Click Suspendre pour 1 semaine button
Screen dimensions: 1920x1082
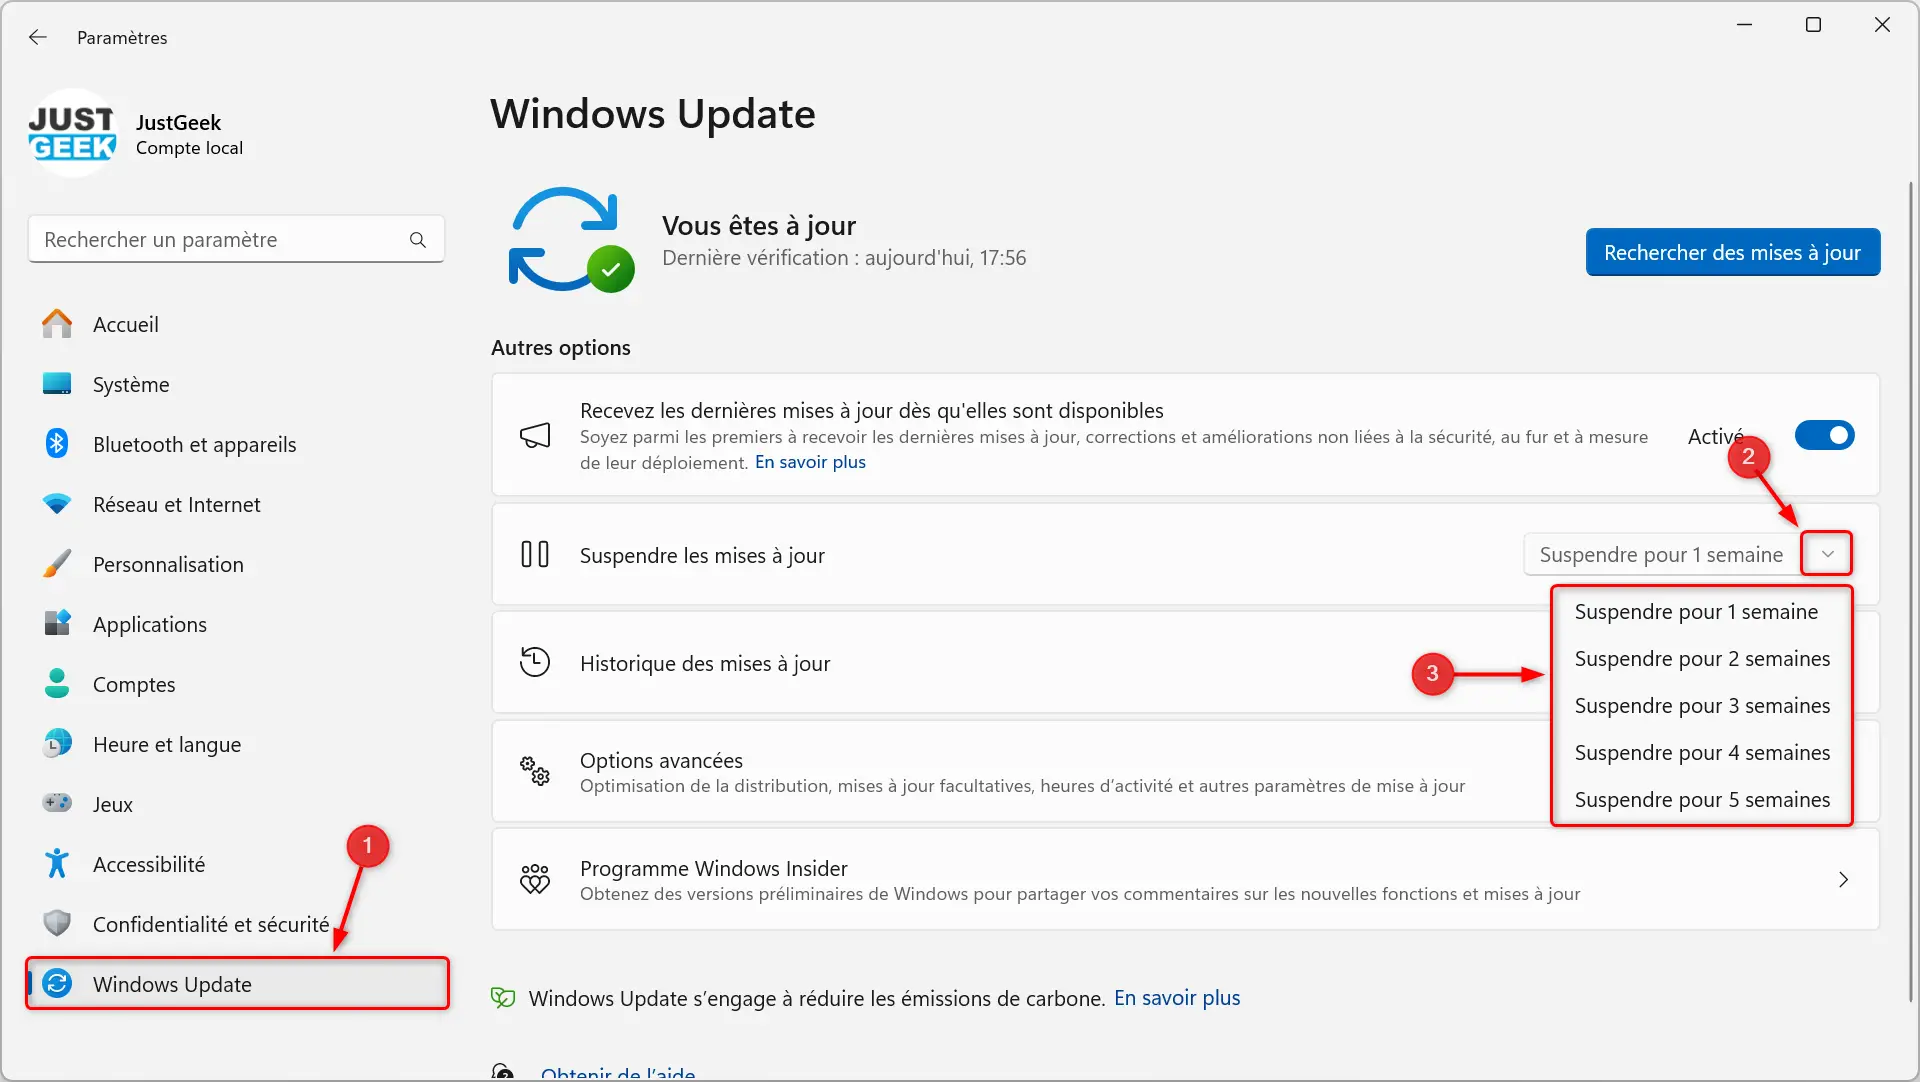(x=1661, y=554)
